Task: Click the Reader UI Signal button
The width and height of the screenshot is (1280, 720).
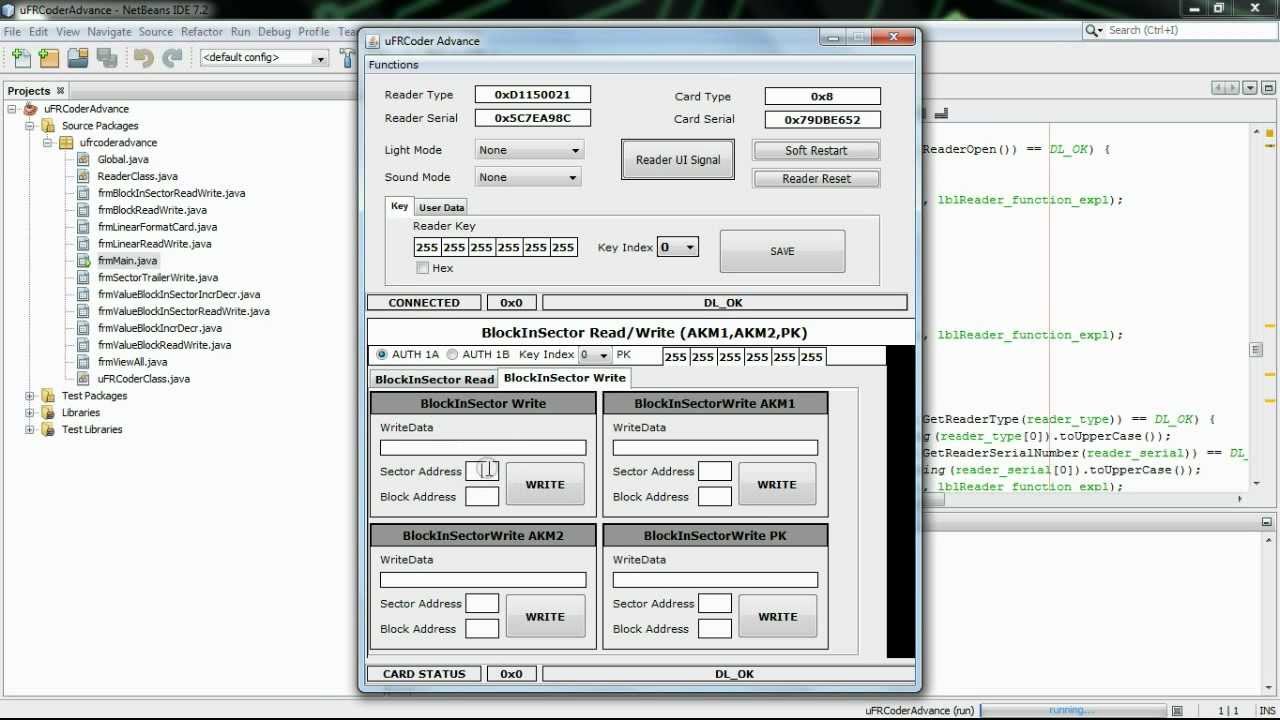Action: click(678, 160)
